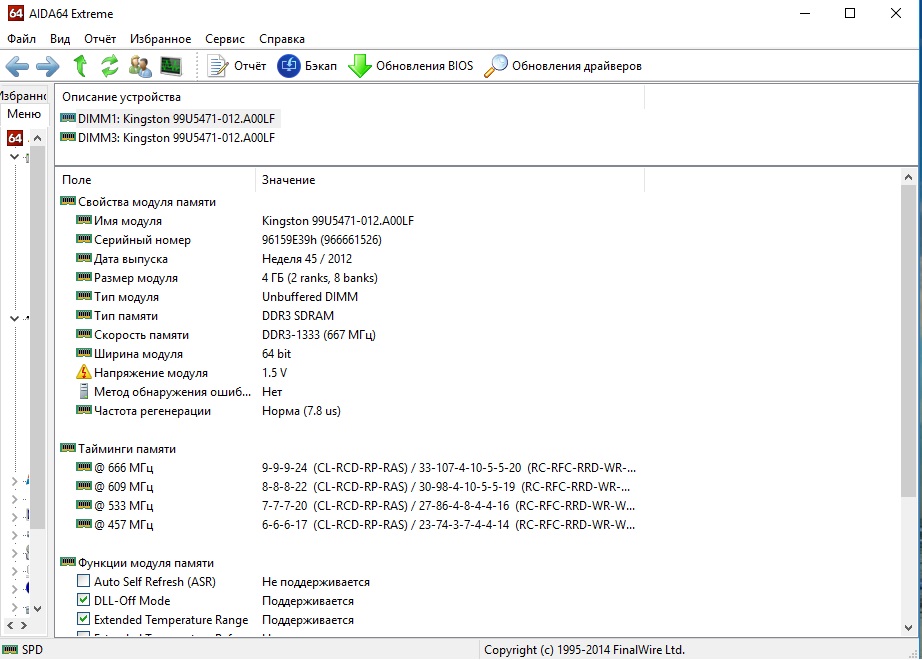Screen dimensions: 922x660
Task: Click the Значение column header
Action: (450, 179)
